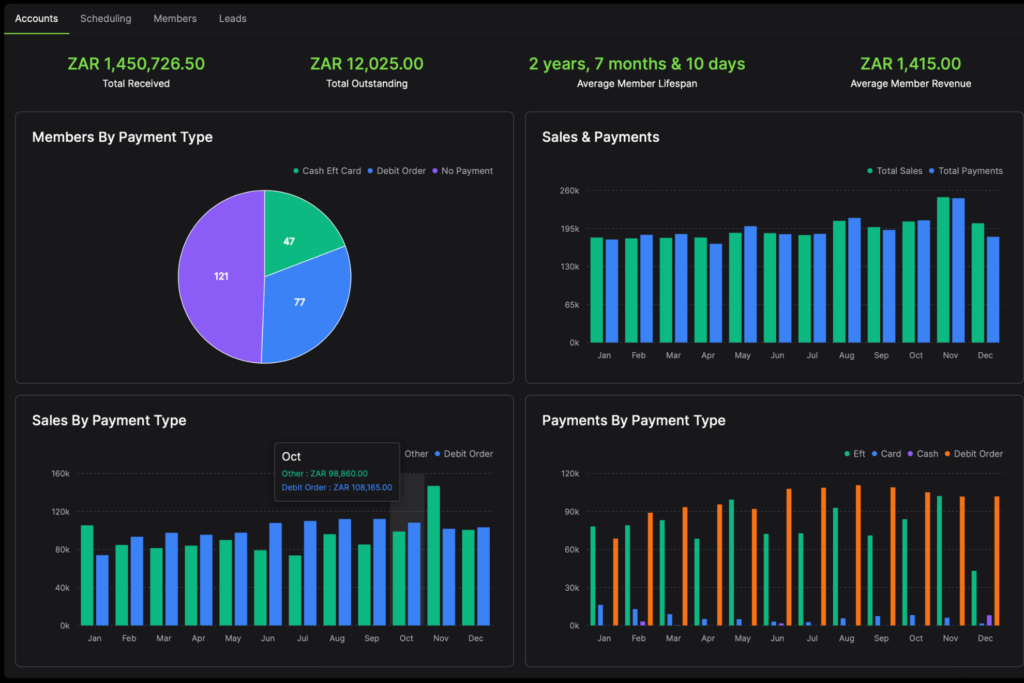Hide Card series in Payments By Payment Type
The width and height of the screenshot is (1024, 683).
click(891, 454)
